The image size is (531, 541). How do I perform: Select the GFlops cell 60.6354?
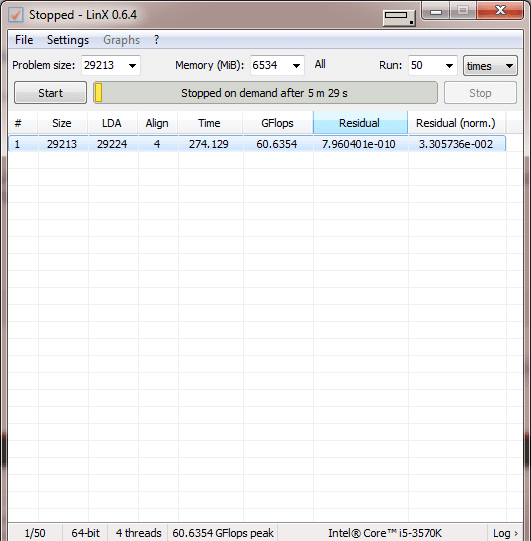[277, 144]
